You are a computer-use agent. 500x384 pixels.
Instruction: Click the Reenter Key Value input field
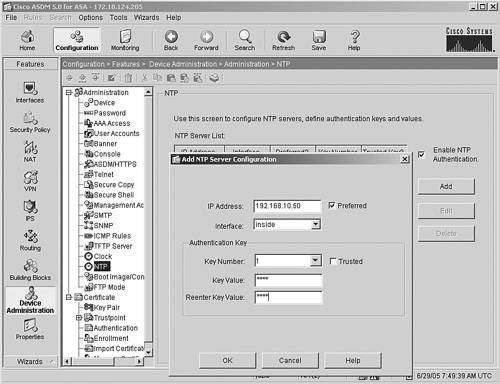pyautogui.click(x=289, y=297)
